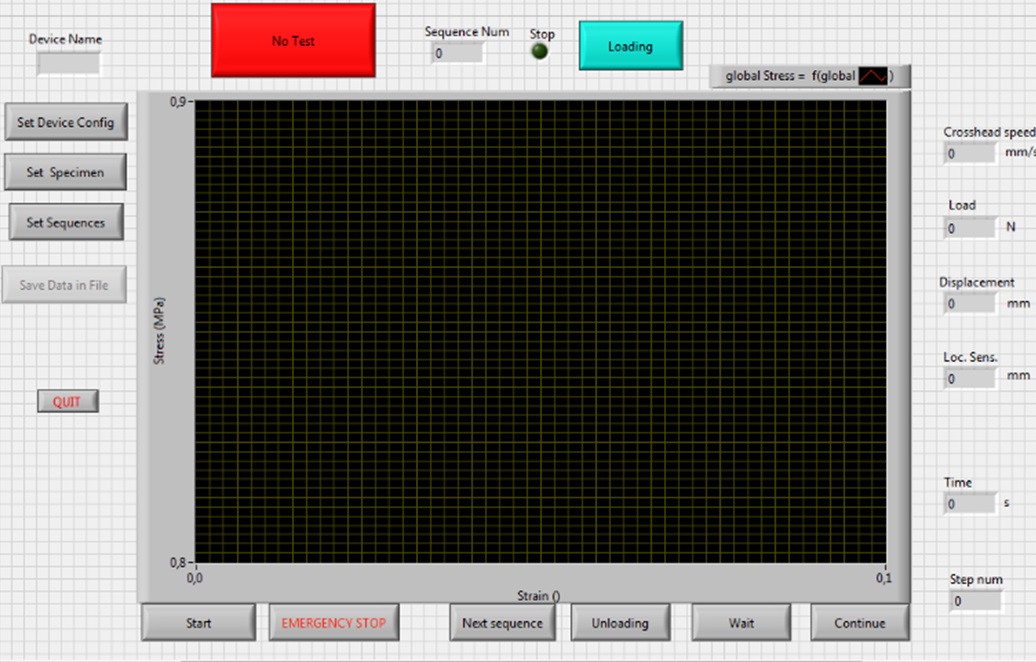Click the QUIT button
1036x662 pixels.
(x=67, y=401)
